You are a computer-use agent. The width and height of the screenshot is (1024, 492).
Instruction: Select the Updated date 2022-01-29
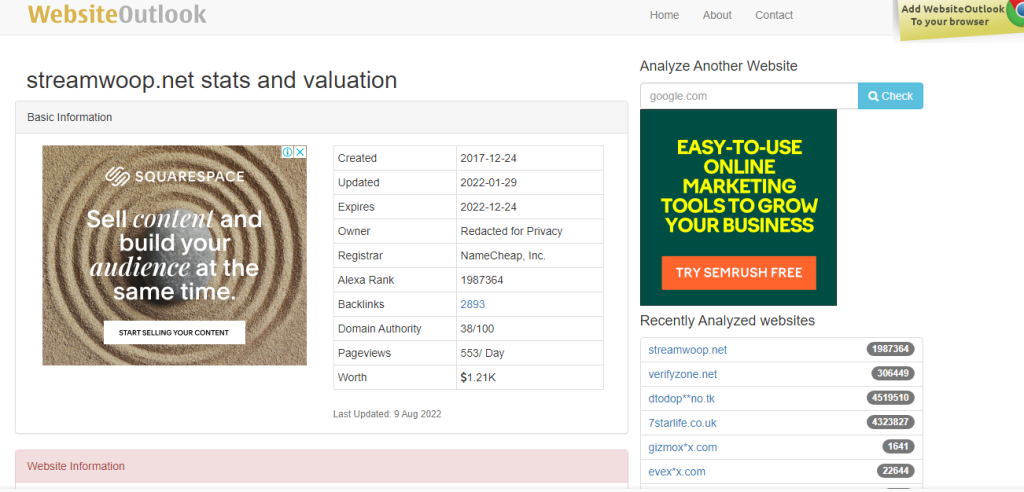(488, 182)
